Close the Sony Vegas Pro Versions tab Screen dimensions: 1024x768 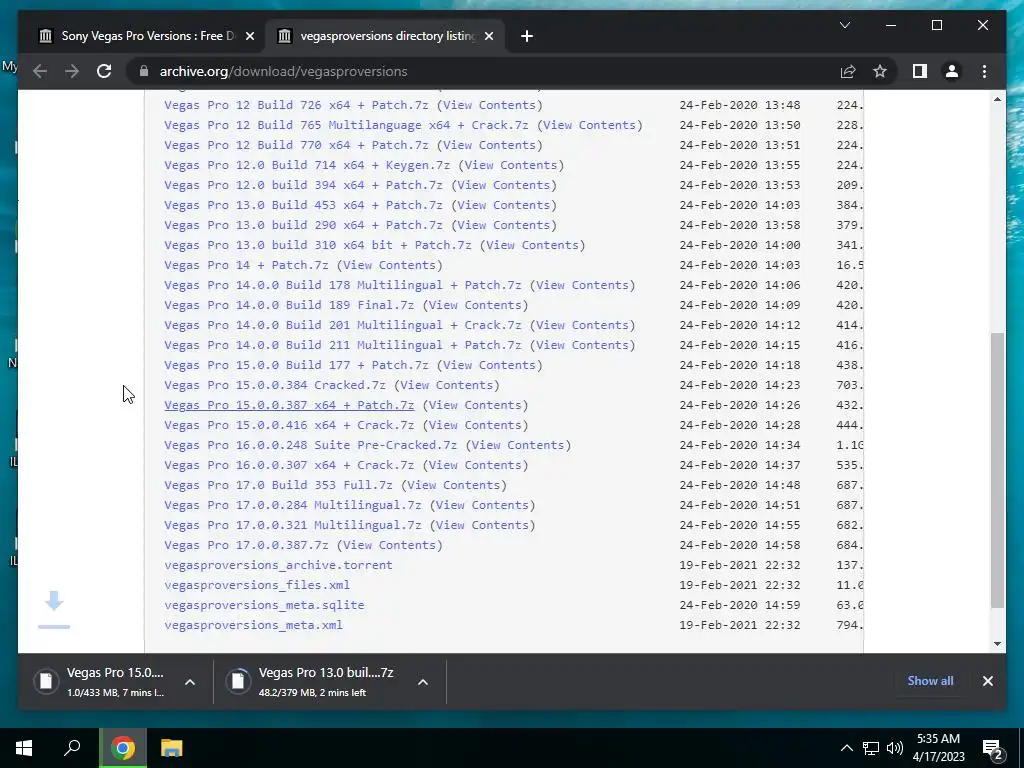(249, 37)
